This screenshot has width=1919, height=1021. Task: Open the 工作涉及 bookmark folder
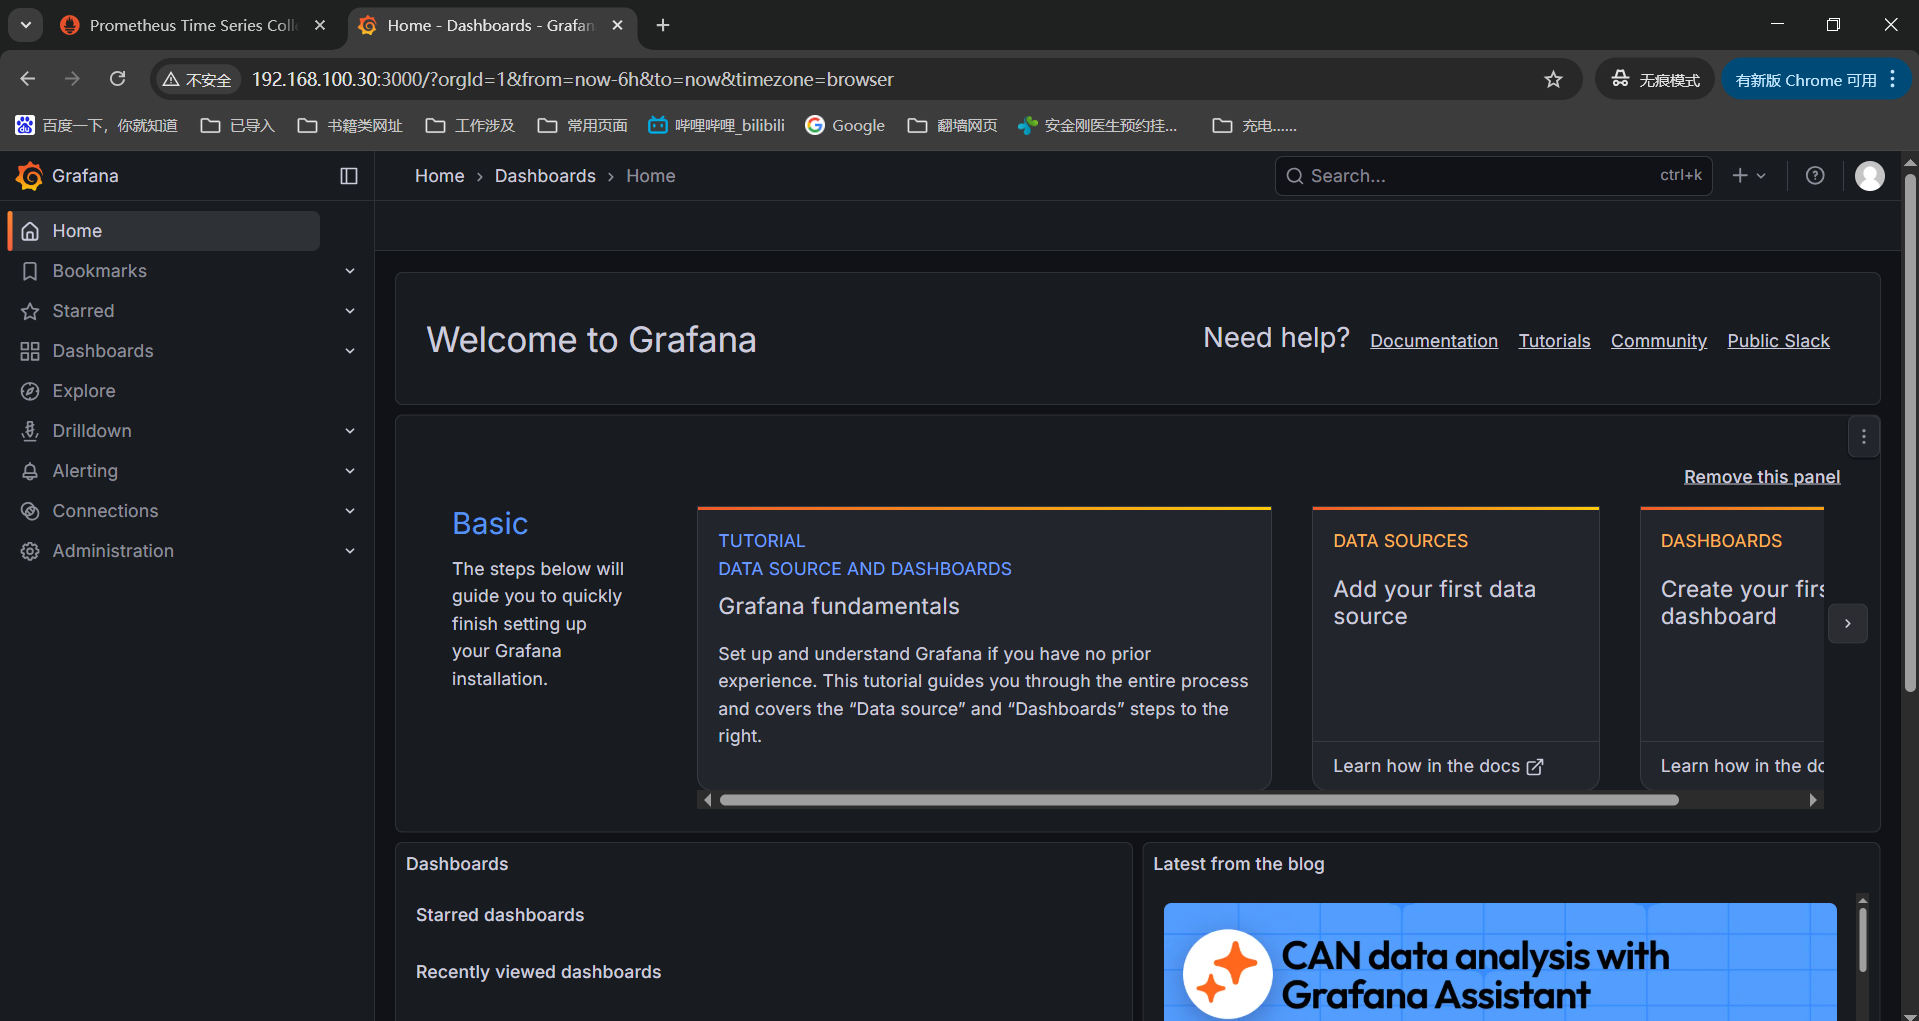pos(470,125)
